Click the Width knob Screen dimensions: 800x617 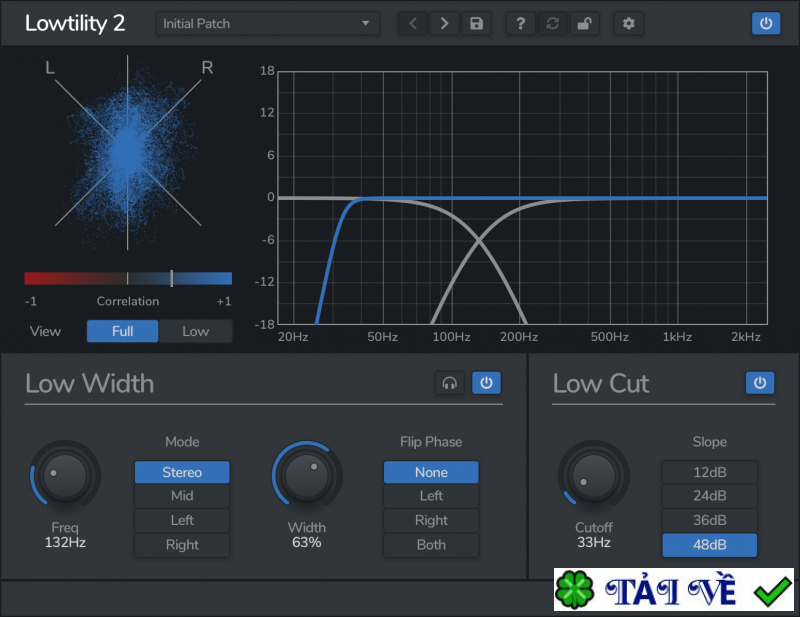(x=307, y=476)
